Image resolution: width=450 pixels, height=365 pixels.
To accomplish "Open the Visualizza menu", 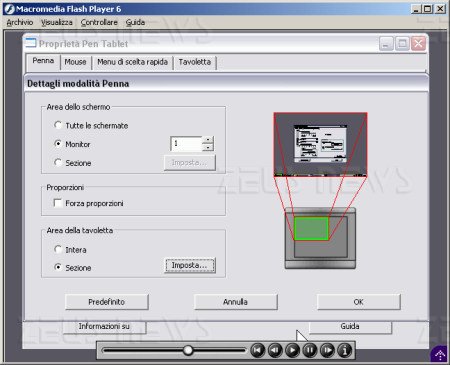I will pos(57,22).
